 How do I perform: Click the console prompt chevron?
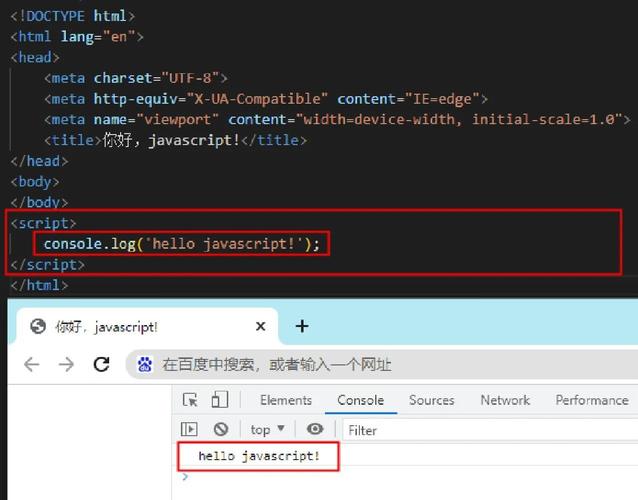click(185, 476)
